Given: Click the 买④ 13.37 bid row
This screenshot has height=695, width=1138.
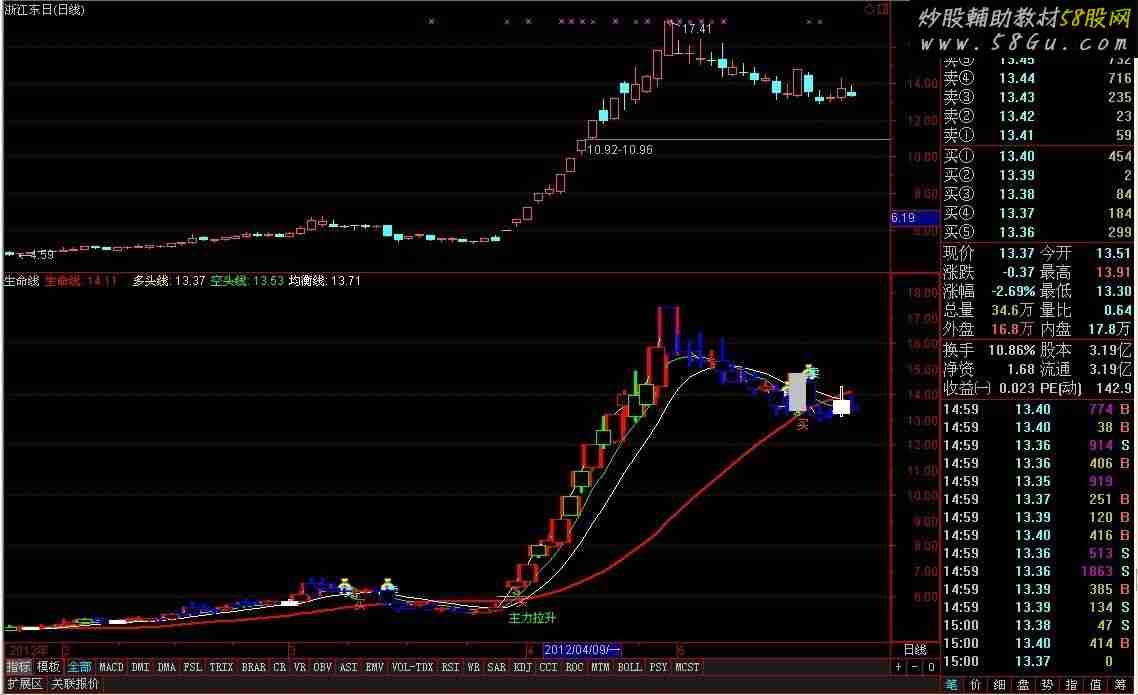Looking at the screenshot, I should 1037,213.
